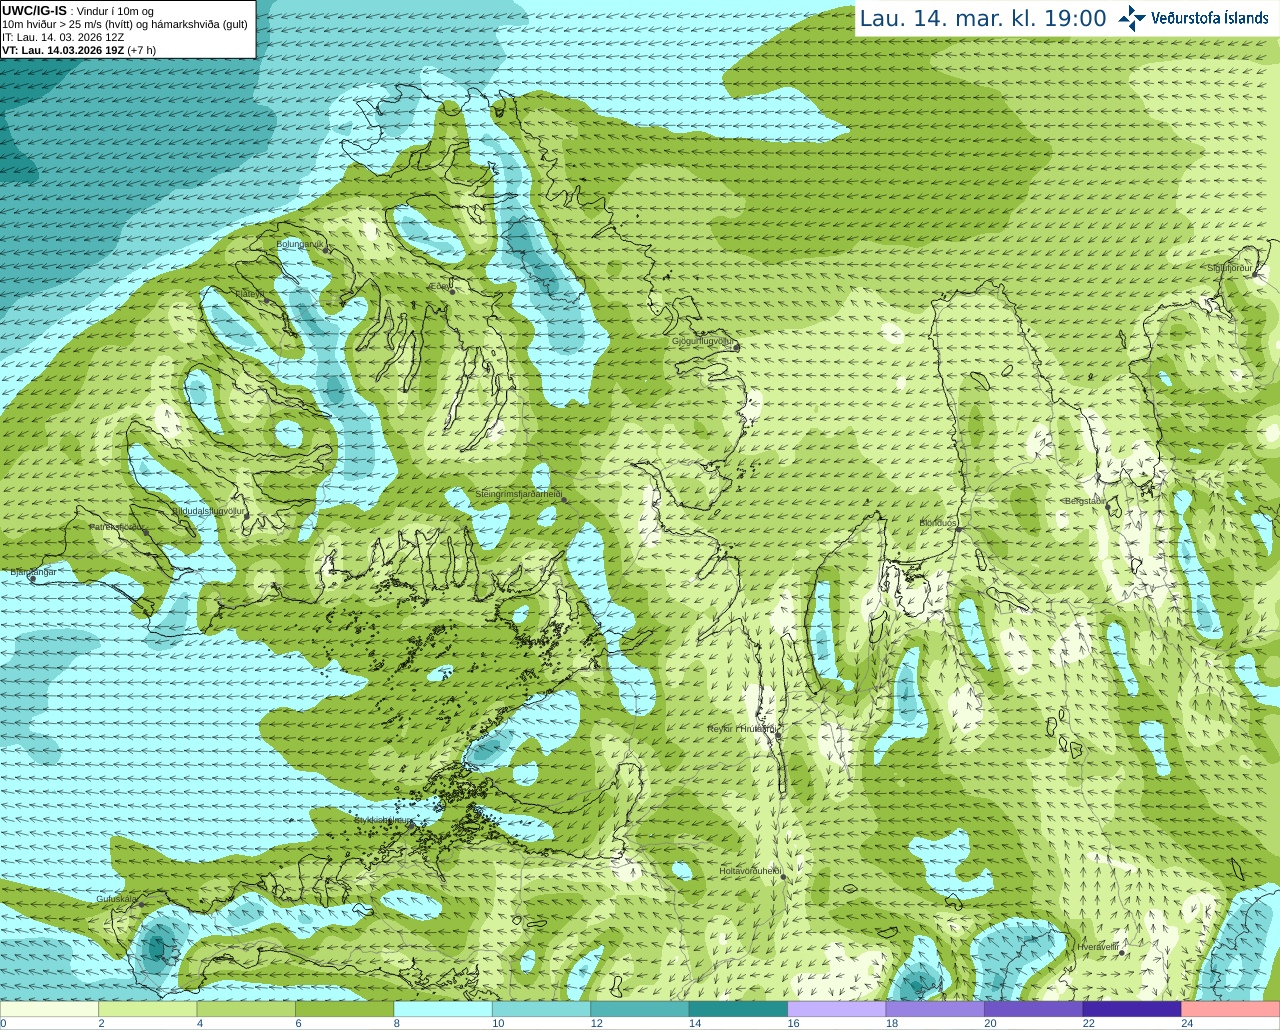Click the Veðurstofa Íslands logo icon
The image size is (1280, 1030).
pyautogui.click(x=1132, y=18)
